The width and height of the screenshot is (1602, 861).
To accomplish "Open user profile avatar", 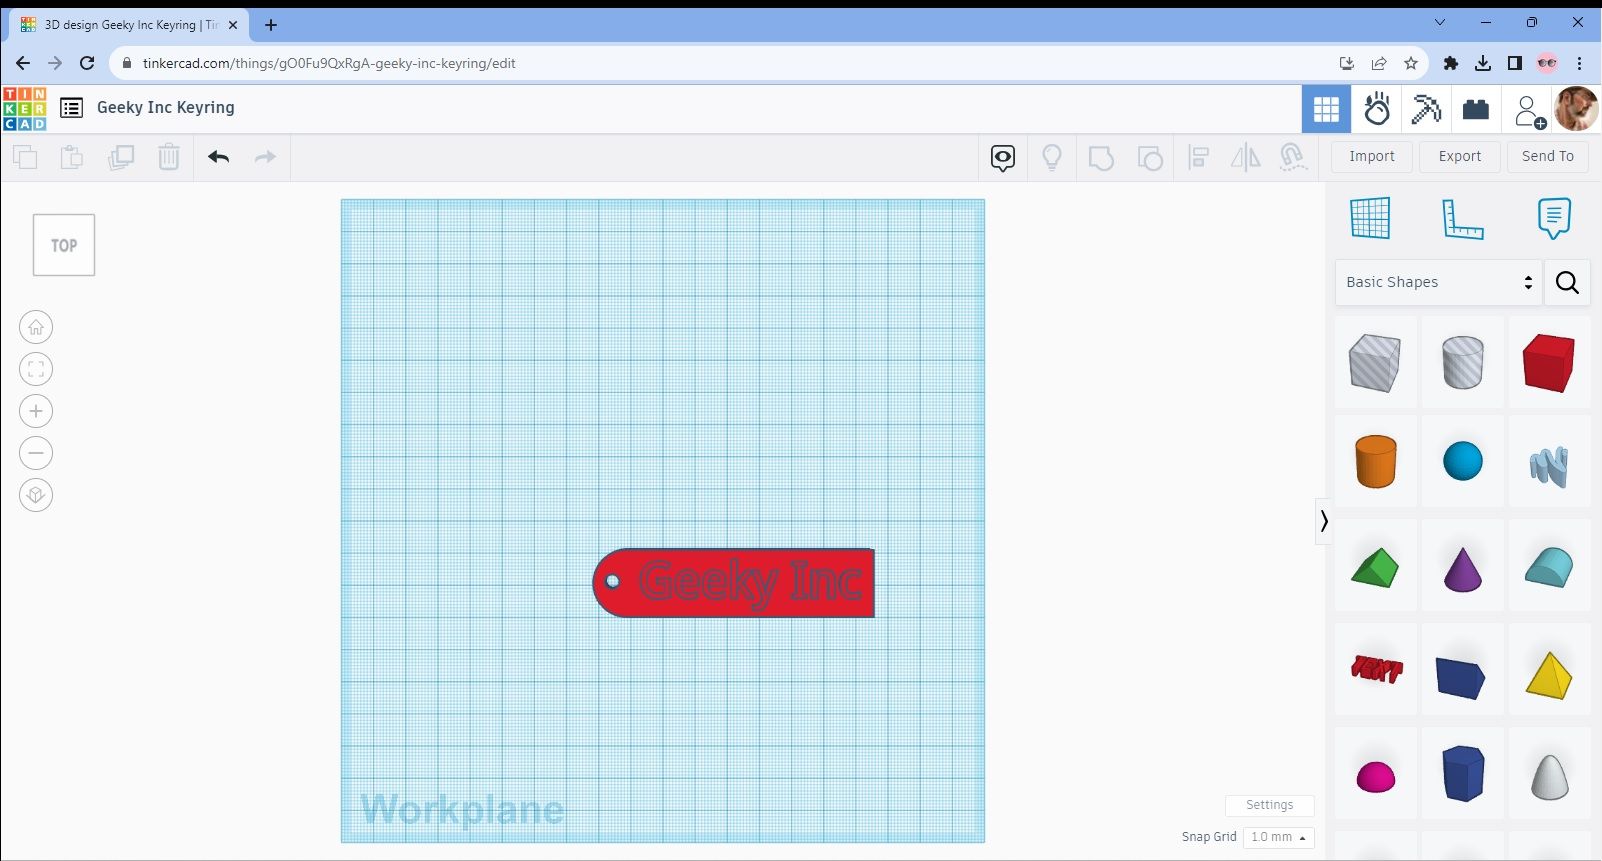I will coord(1576,108).
